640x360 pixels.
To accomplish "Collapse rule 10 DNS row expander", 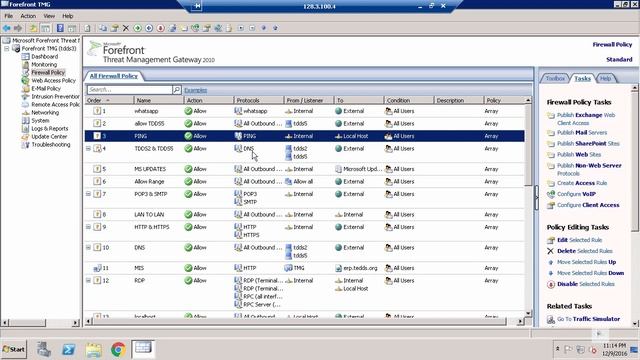I will 88,247.
